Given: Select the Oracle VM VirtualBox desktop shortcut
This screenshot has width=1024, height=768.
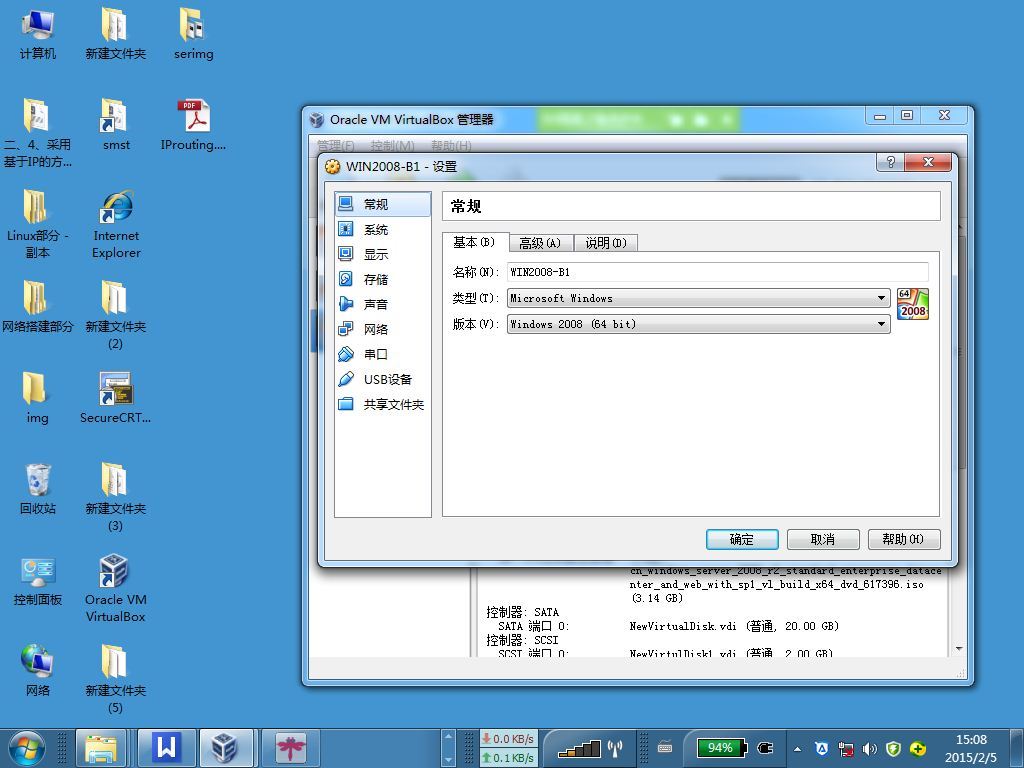Looking at the screenshot, I should point(116,588).
